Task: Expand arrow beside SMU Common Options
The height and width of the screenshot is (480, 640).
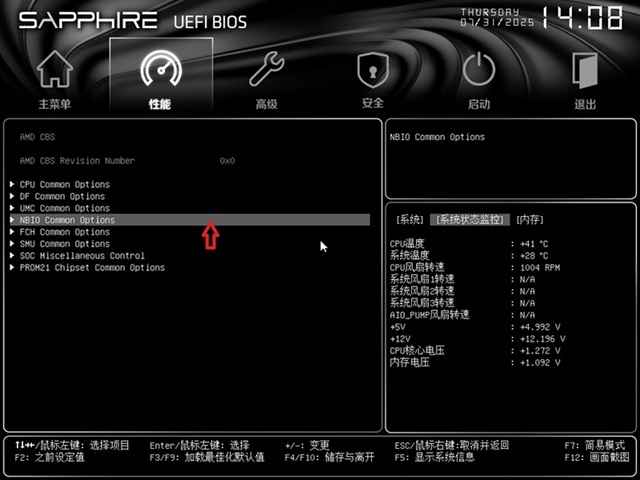Action: pyautogui.click(x=12, y=243)
